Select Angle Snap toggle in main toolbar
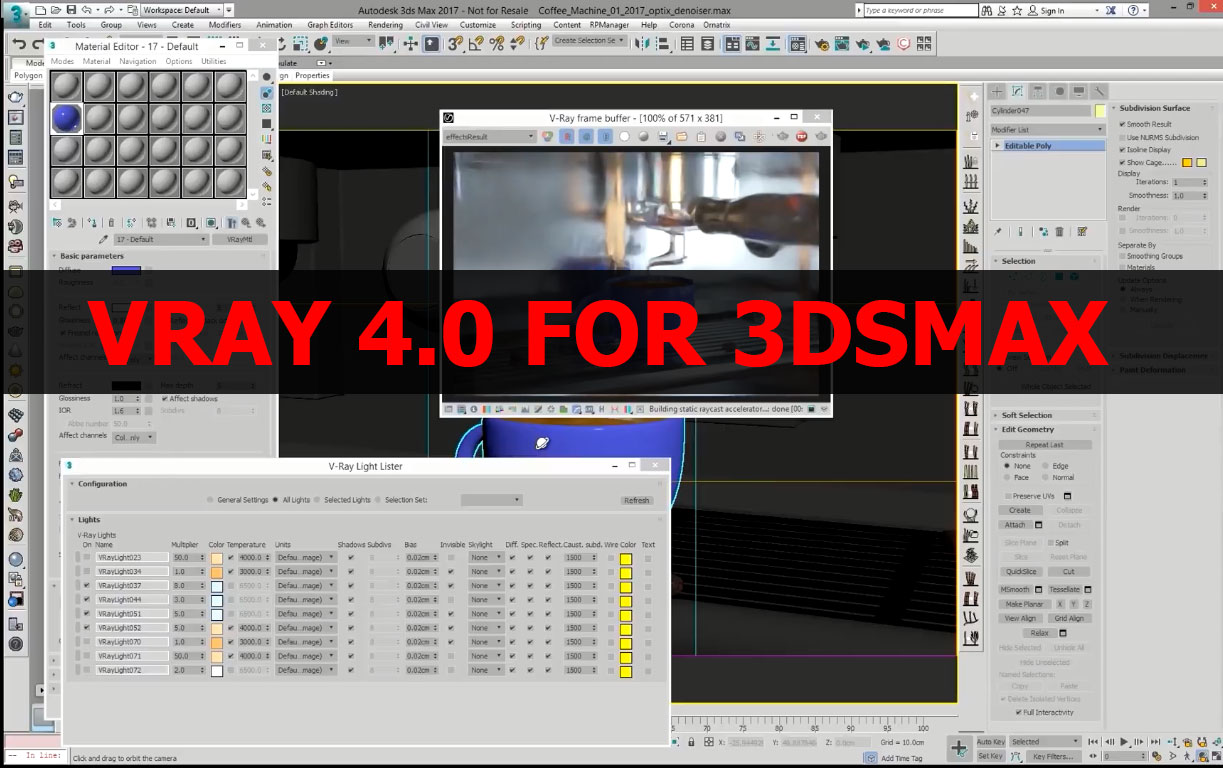Screen dimensions: 1223x768 476,44
